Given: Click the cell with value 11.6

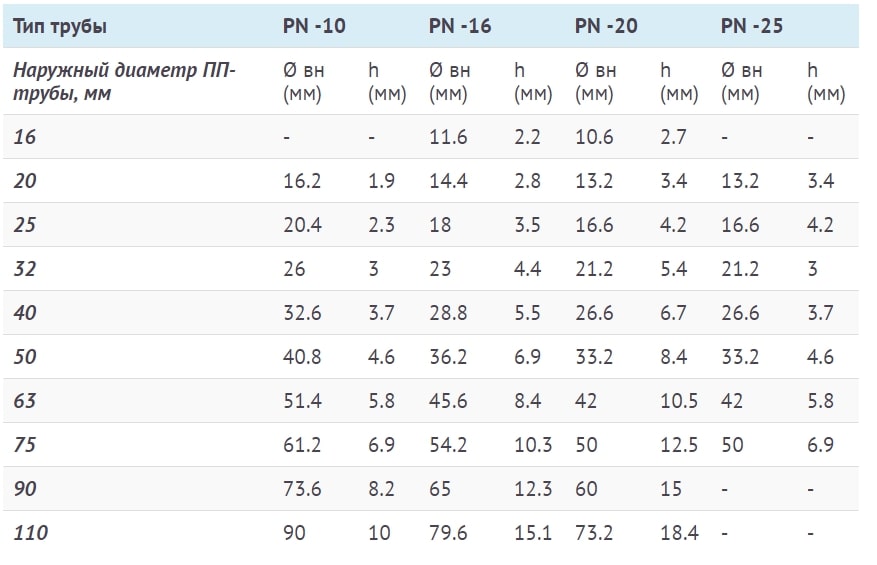Looking at the screenshot, I should pos(448,137).
